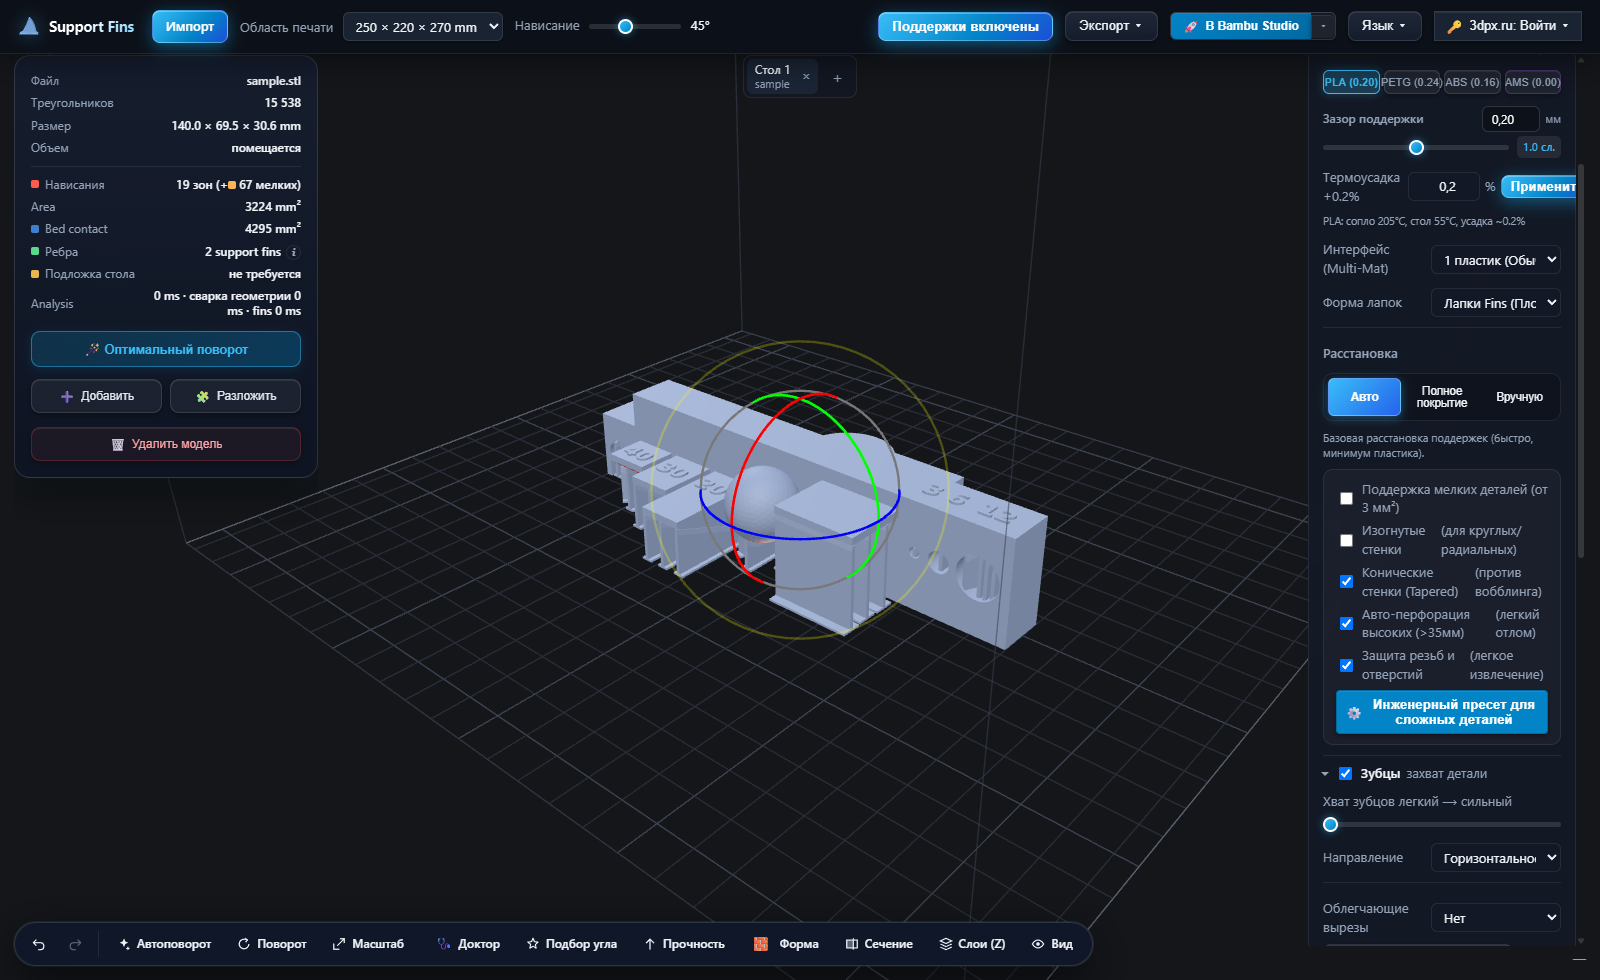Image resolution: width=1600 pixels, height=980 pixels.
Task: Select the PETG (0.24) material tab
Action: 1411,82
